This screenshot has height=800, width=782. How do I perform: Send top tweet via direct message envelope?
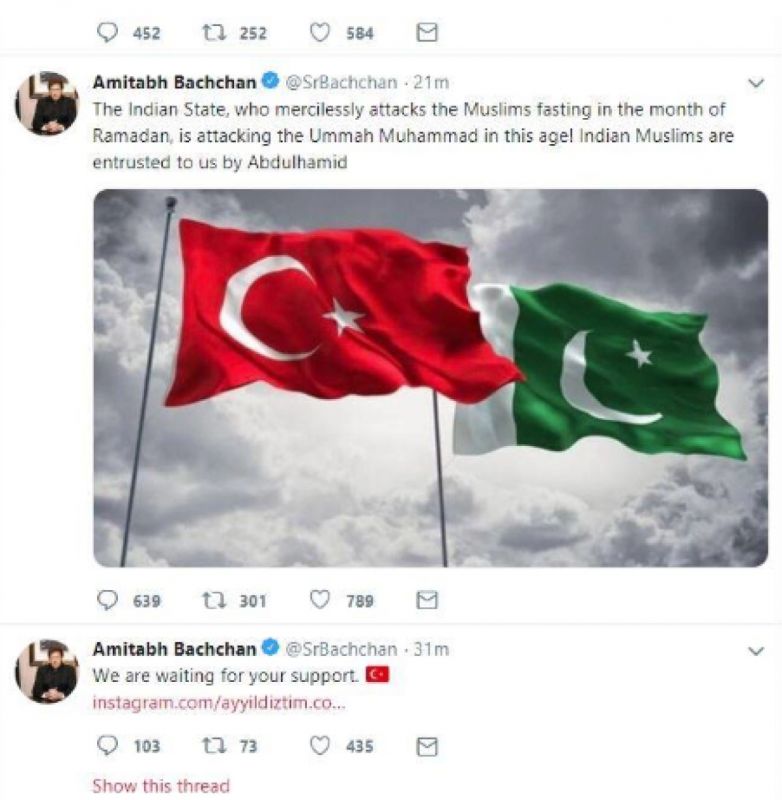(427, 33)
